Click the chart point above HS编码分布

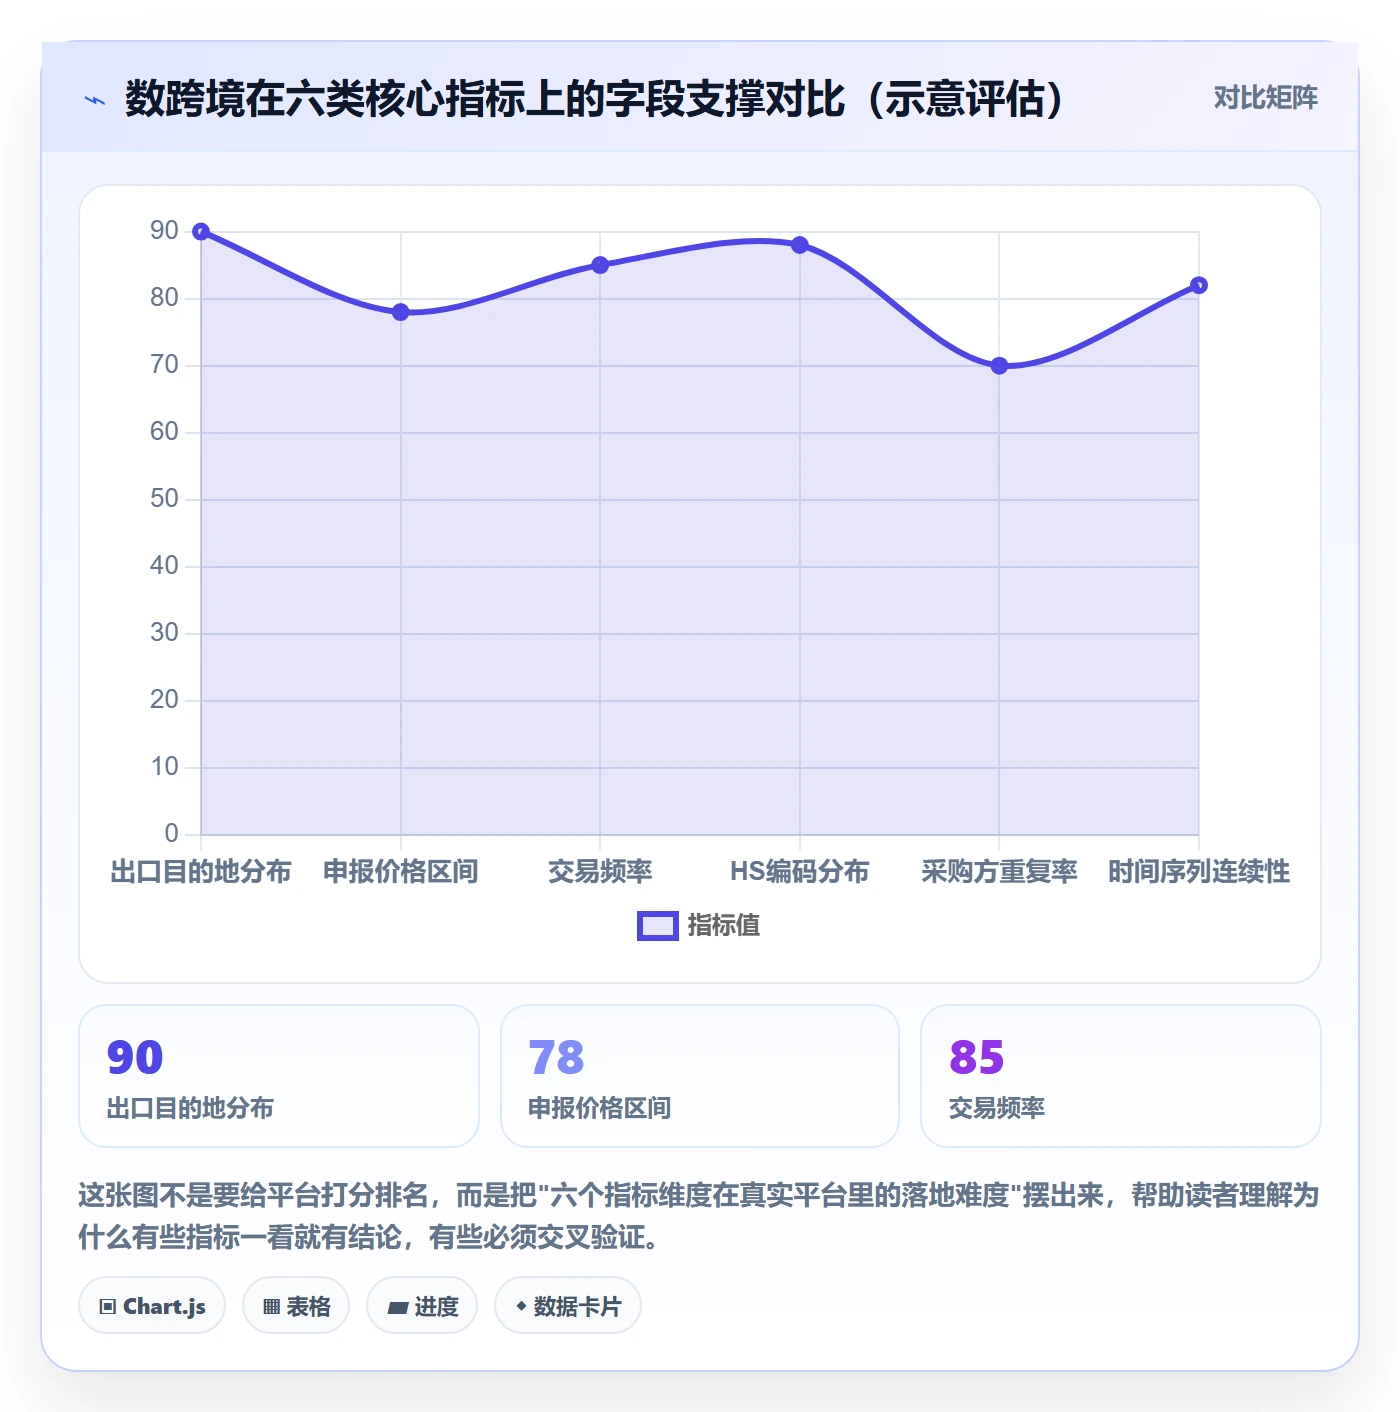(x=800, y=245)
